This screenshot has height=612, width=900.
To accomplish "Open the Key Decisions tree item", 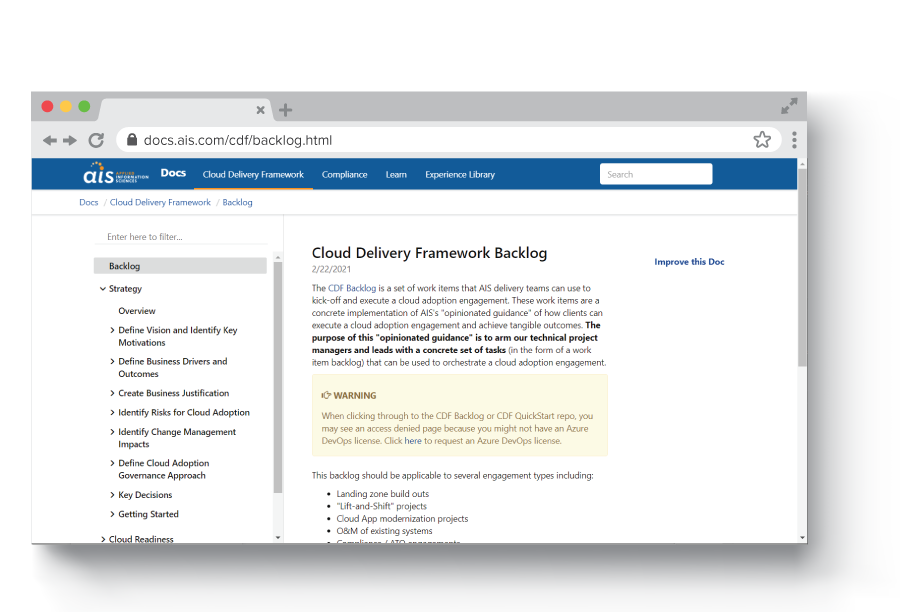I will click(x=145, y=495).
